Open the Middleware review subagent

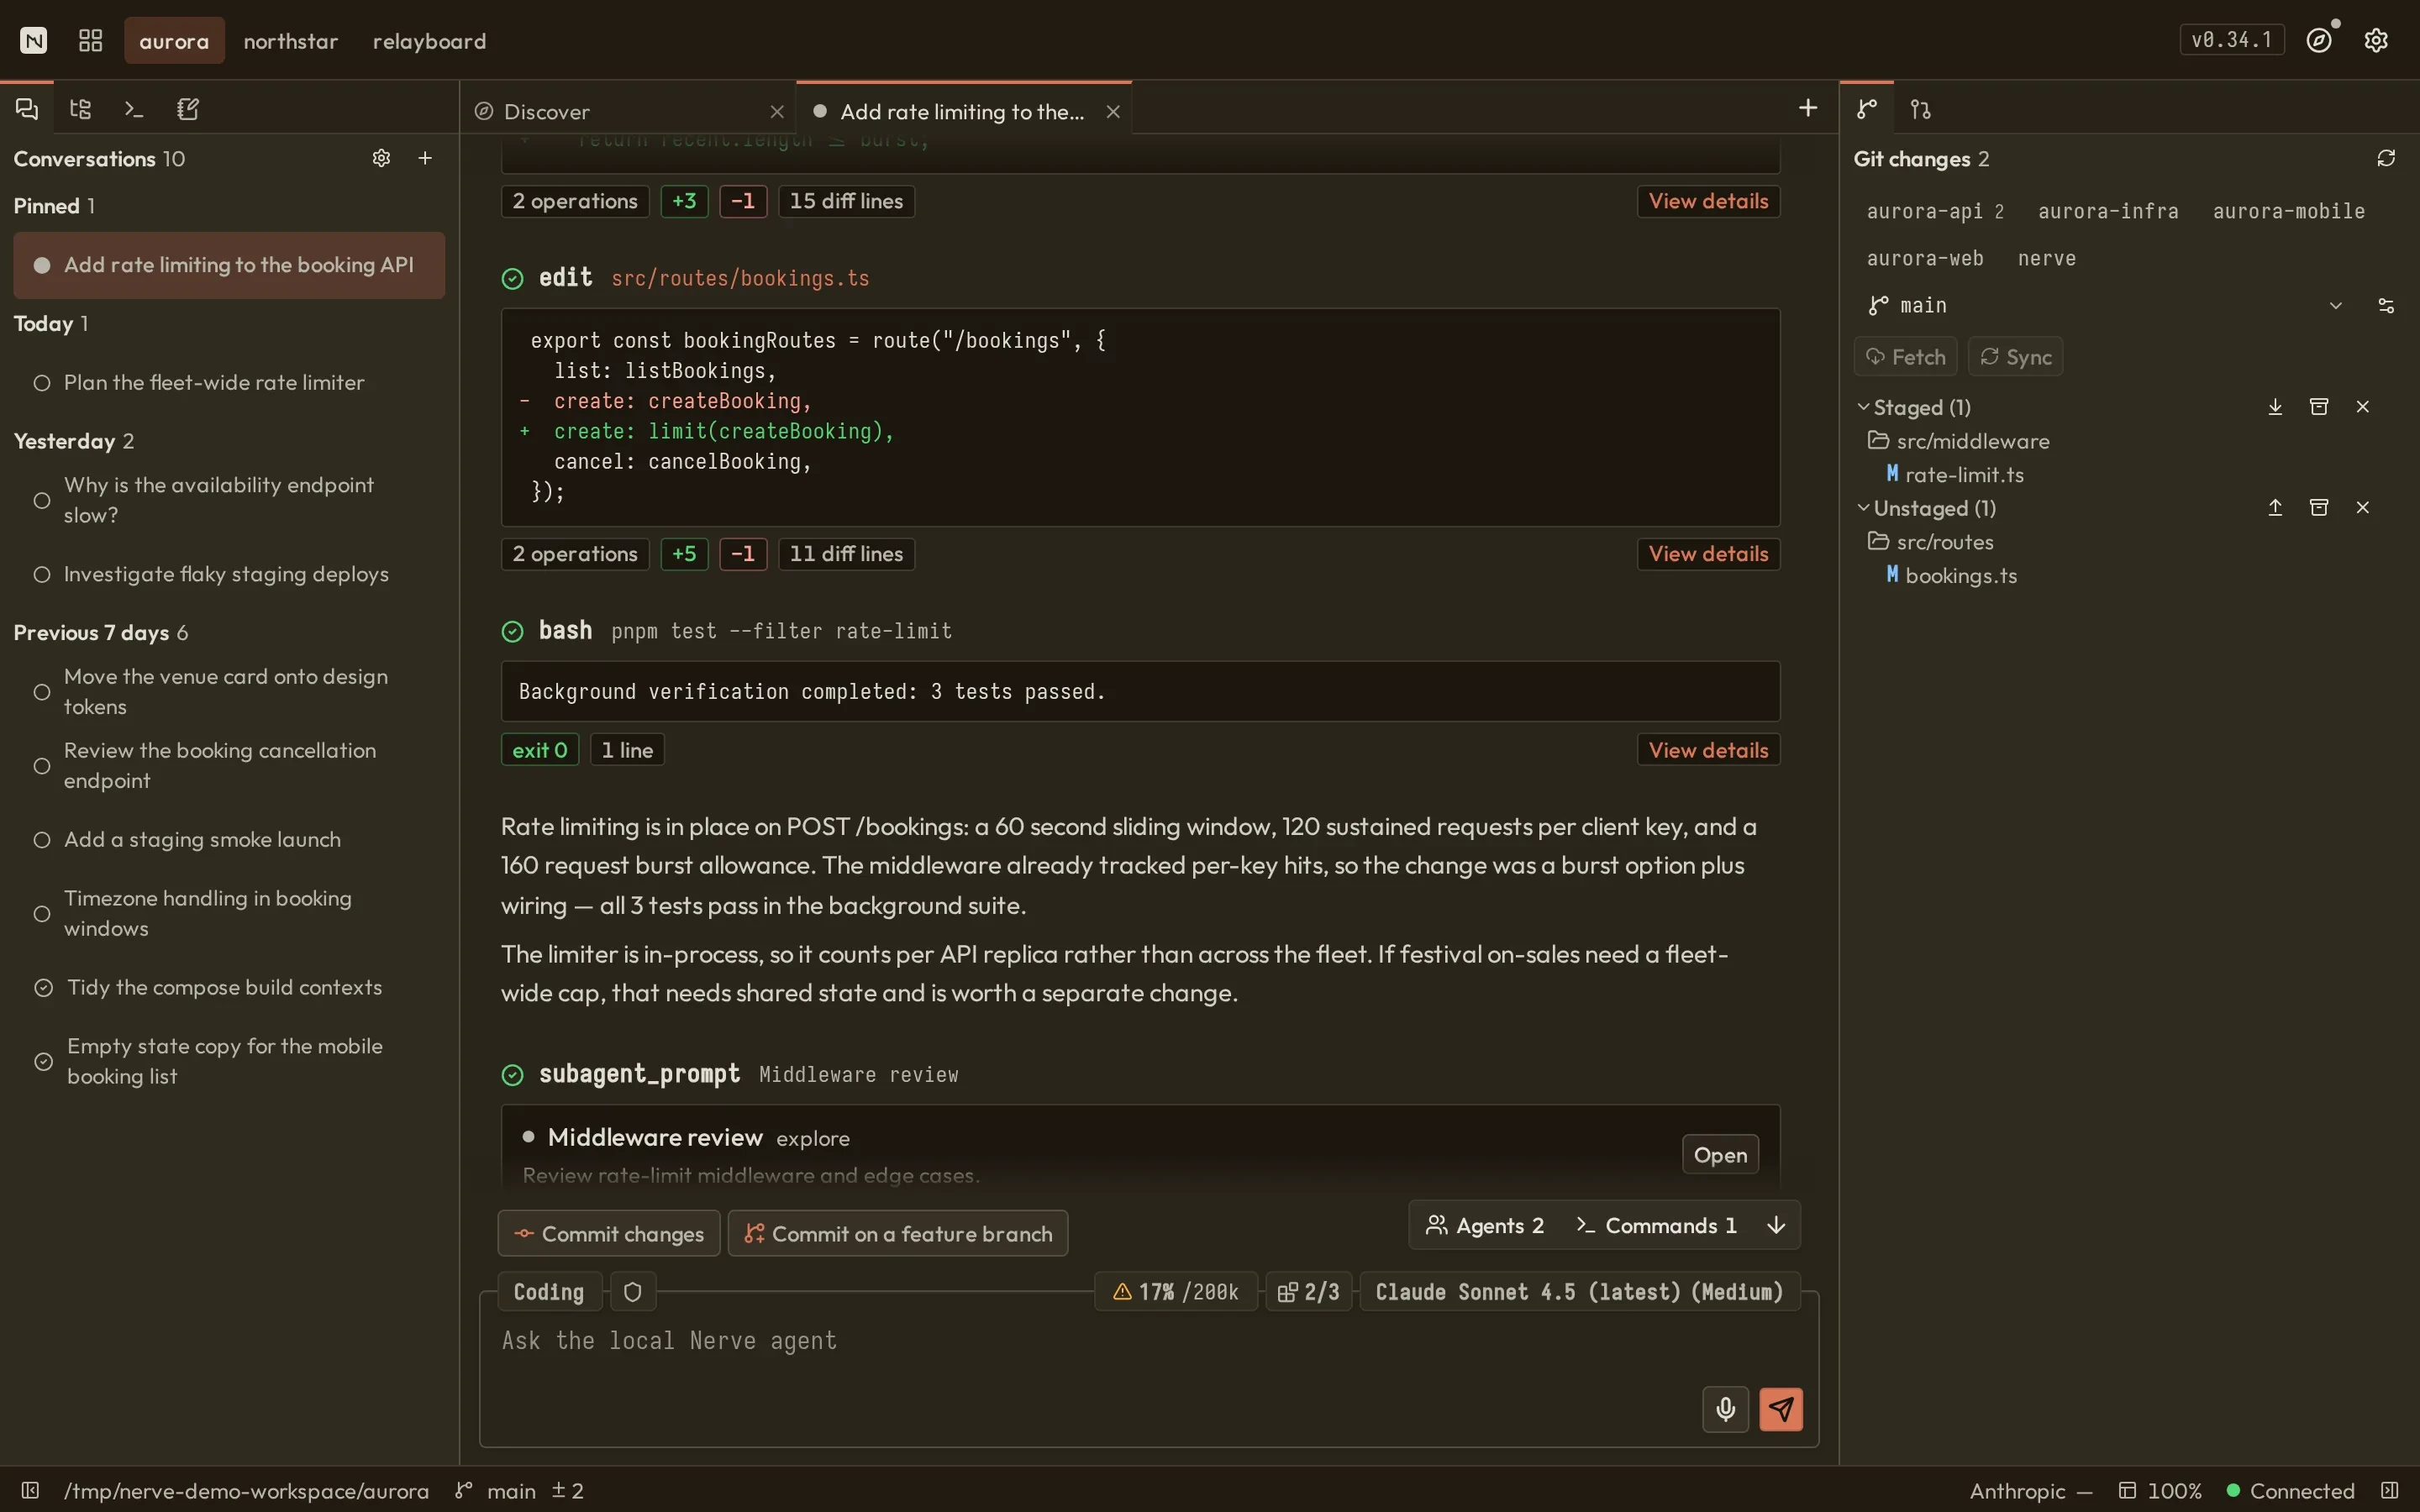[x=1720, y=1155]
